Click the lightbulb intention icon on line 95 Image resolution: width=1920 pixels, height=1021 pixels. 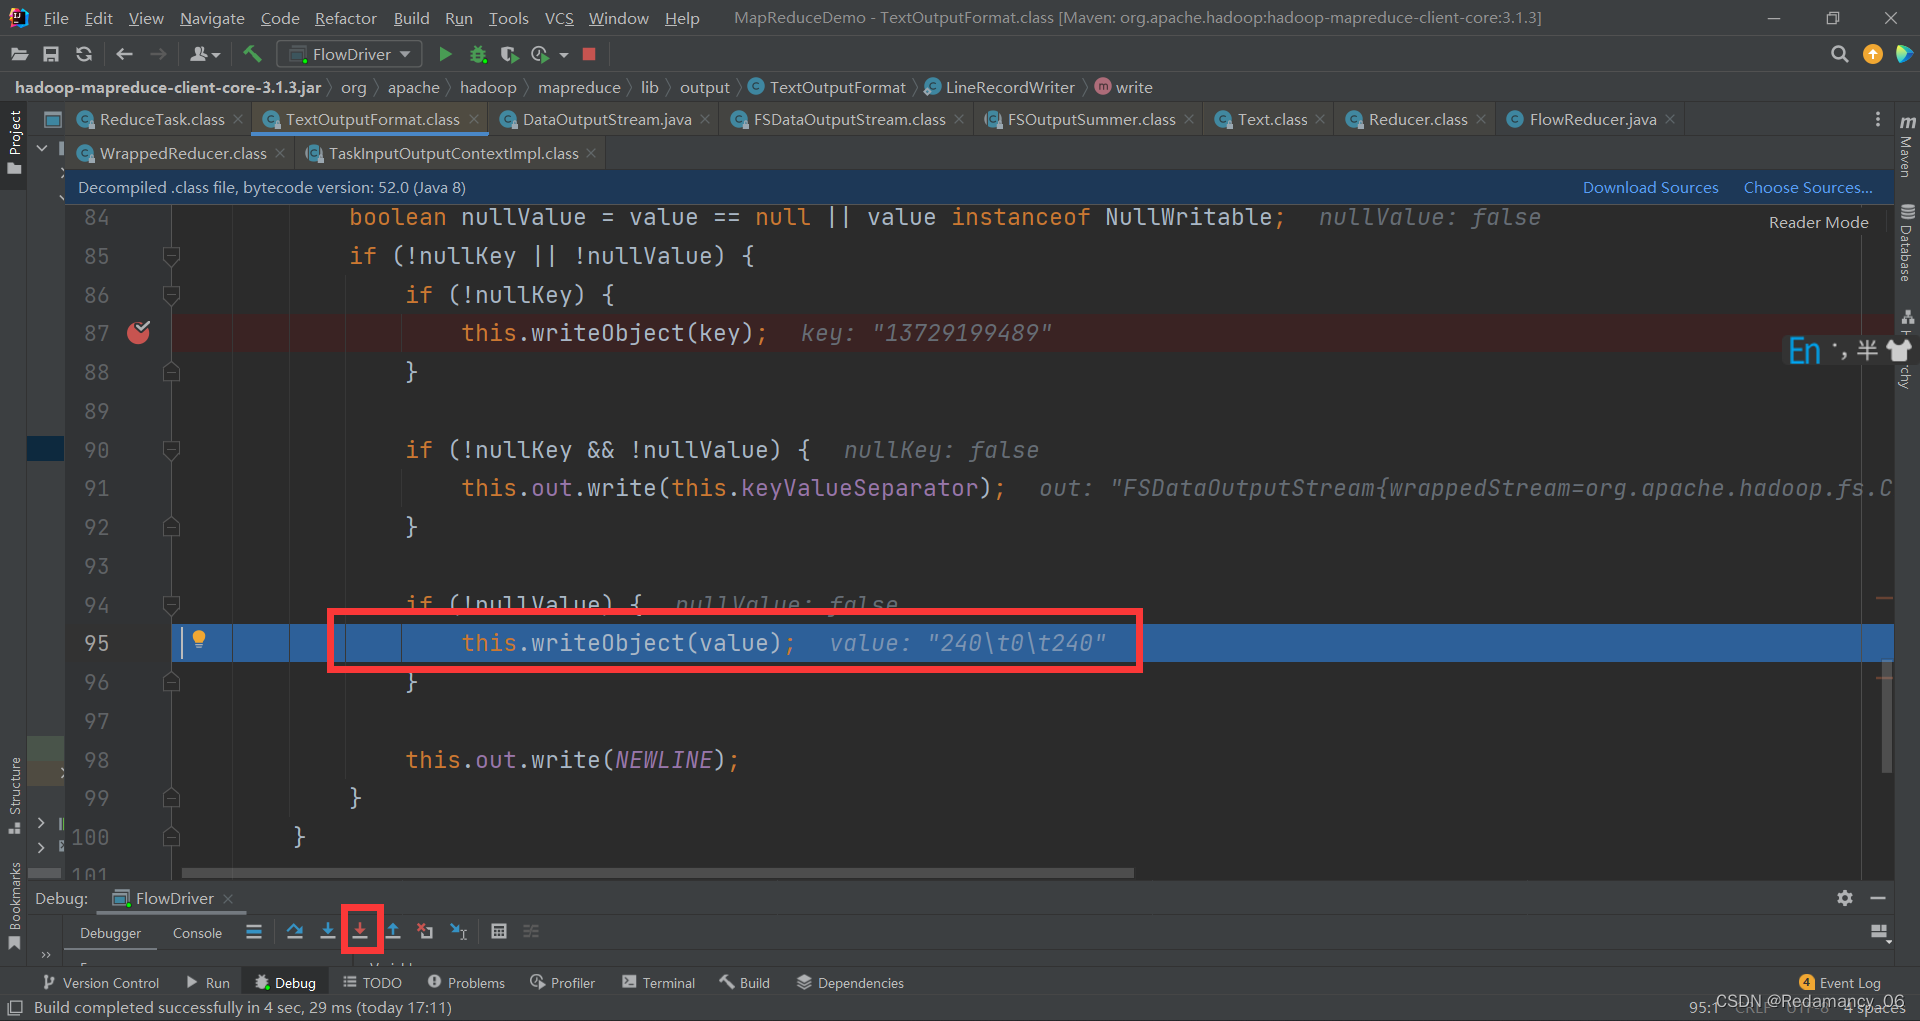pos(199,639)
